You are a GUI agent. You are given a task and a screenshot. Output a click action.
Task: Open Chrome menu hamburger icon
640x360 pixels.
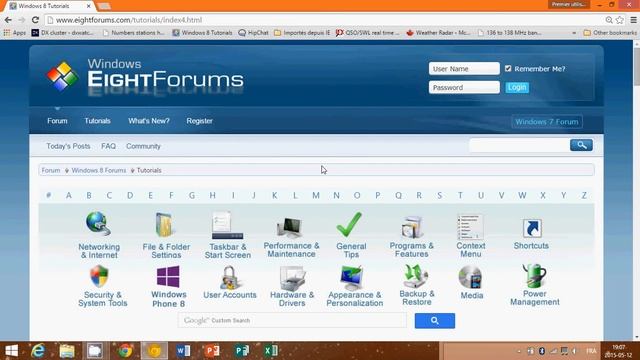(x=633, y=20)
